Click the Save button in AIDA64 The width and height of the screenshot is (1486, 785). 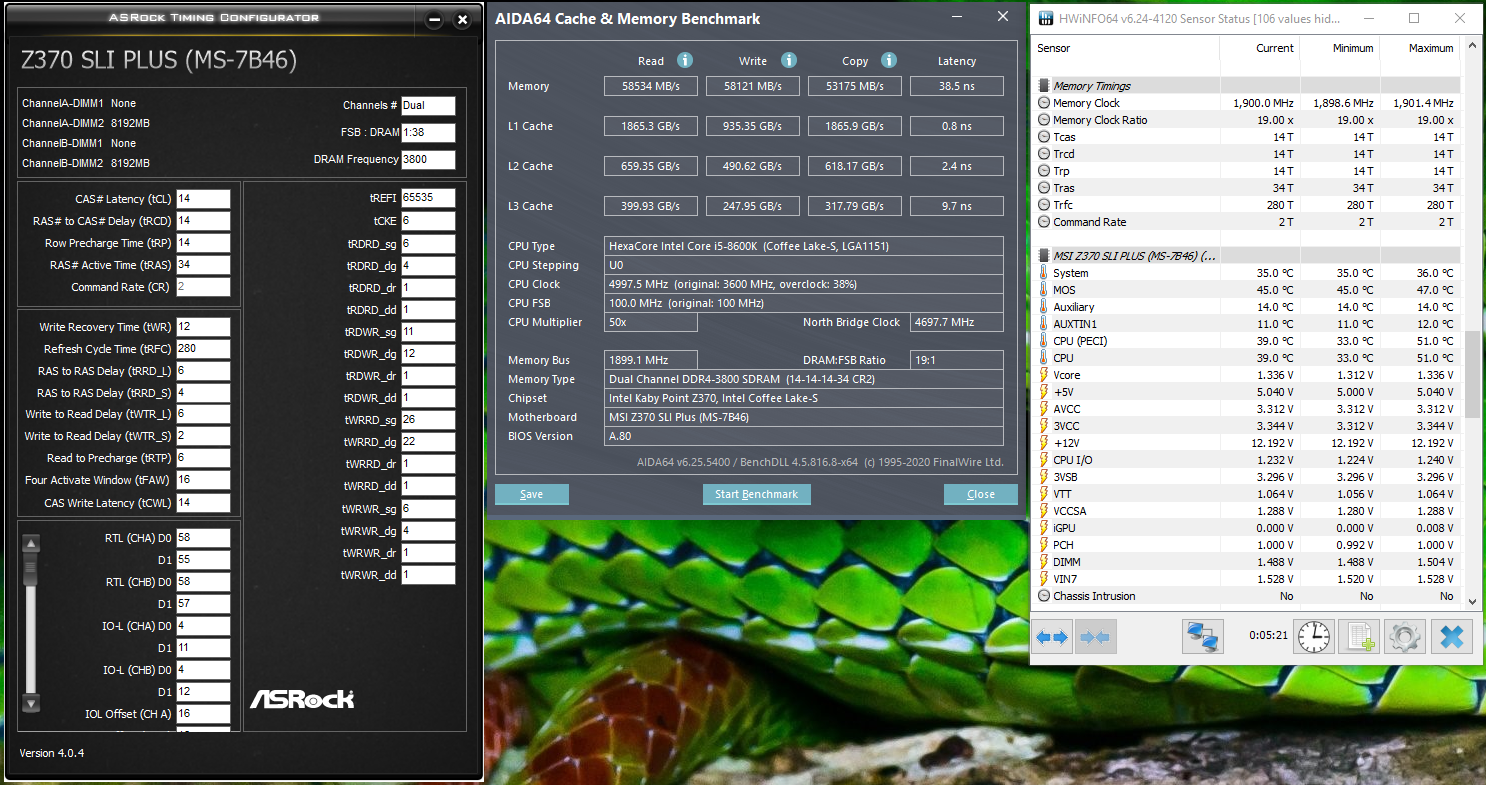(x=532, y=494)
